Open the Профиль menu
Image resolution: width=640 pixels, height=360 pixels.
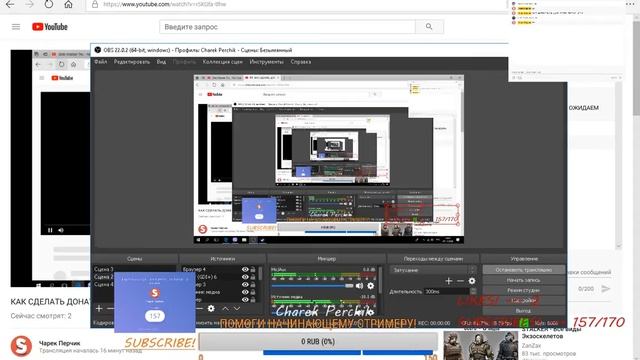pos(184,62)
